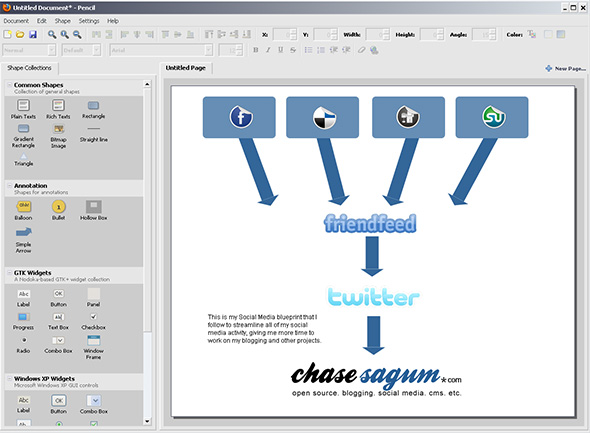Pick the Balloon annotation shape
This screenshot has width=590, height=433.
23,210
